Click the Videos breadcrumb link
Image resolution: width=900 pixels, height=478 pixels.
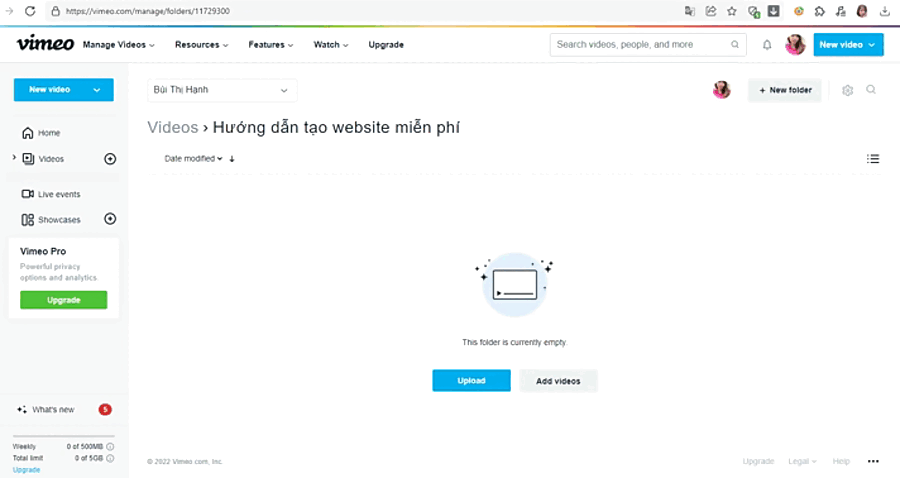(173, 127)
